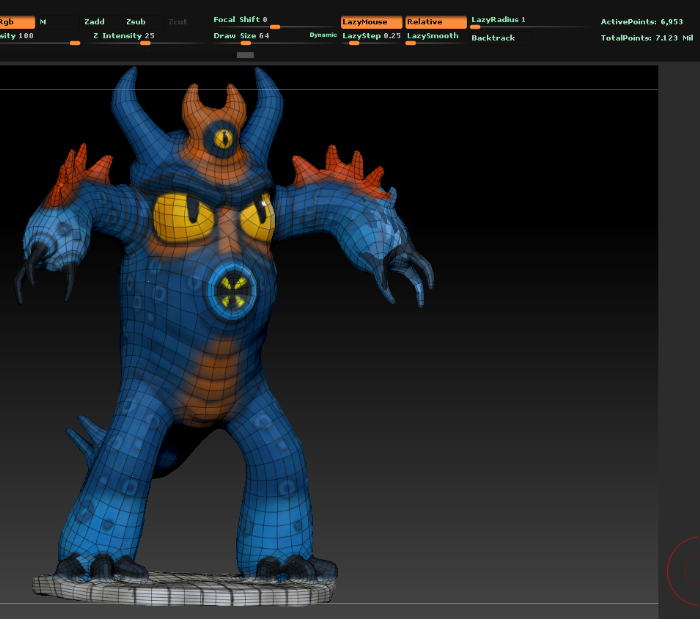Click the LazySmooth slider

(x=436, y=37)
